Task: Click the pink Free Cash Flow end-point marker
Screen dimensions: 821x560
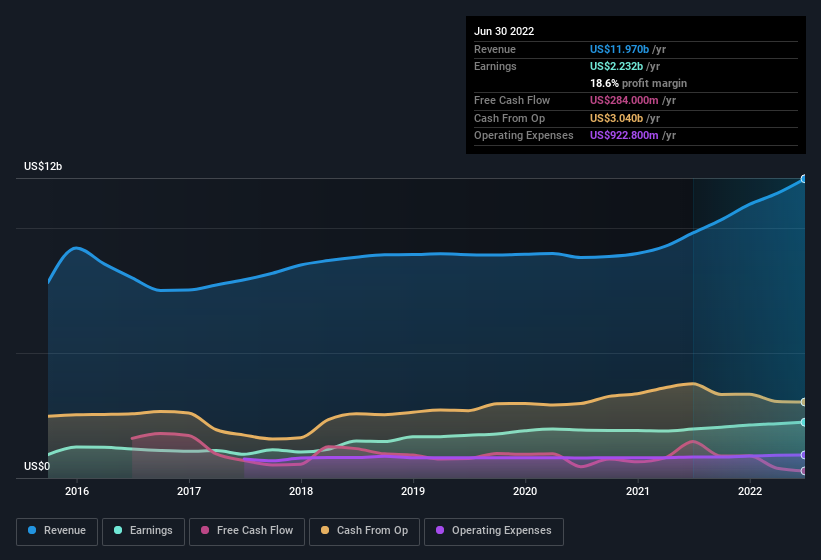Action: pos(804,471)
